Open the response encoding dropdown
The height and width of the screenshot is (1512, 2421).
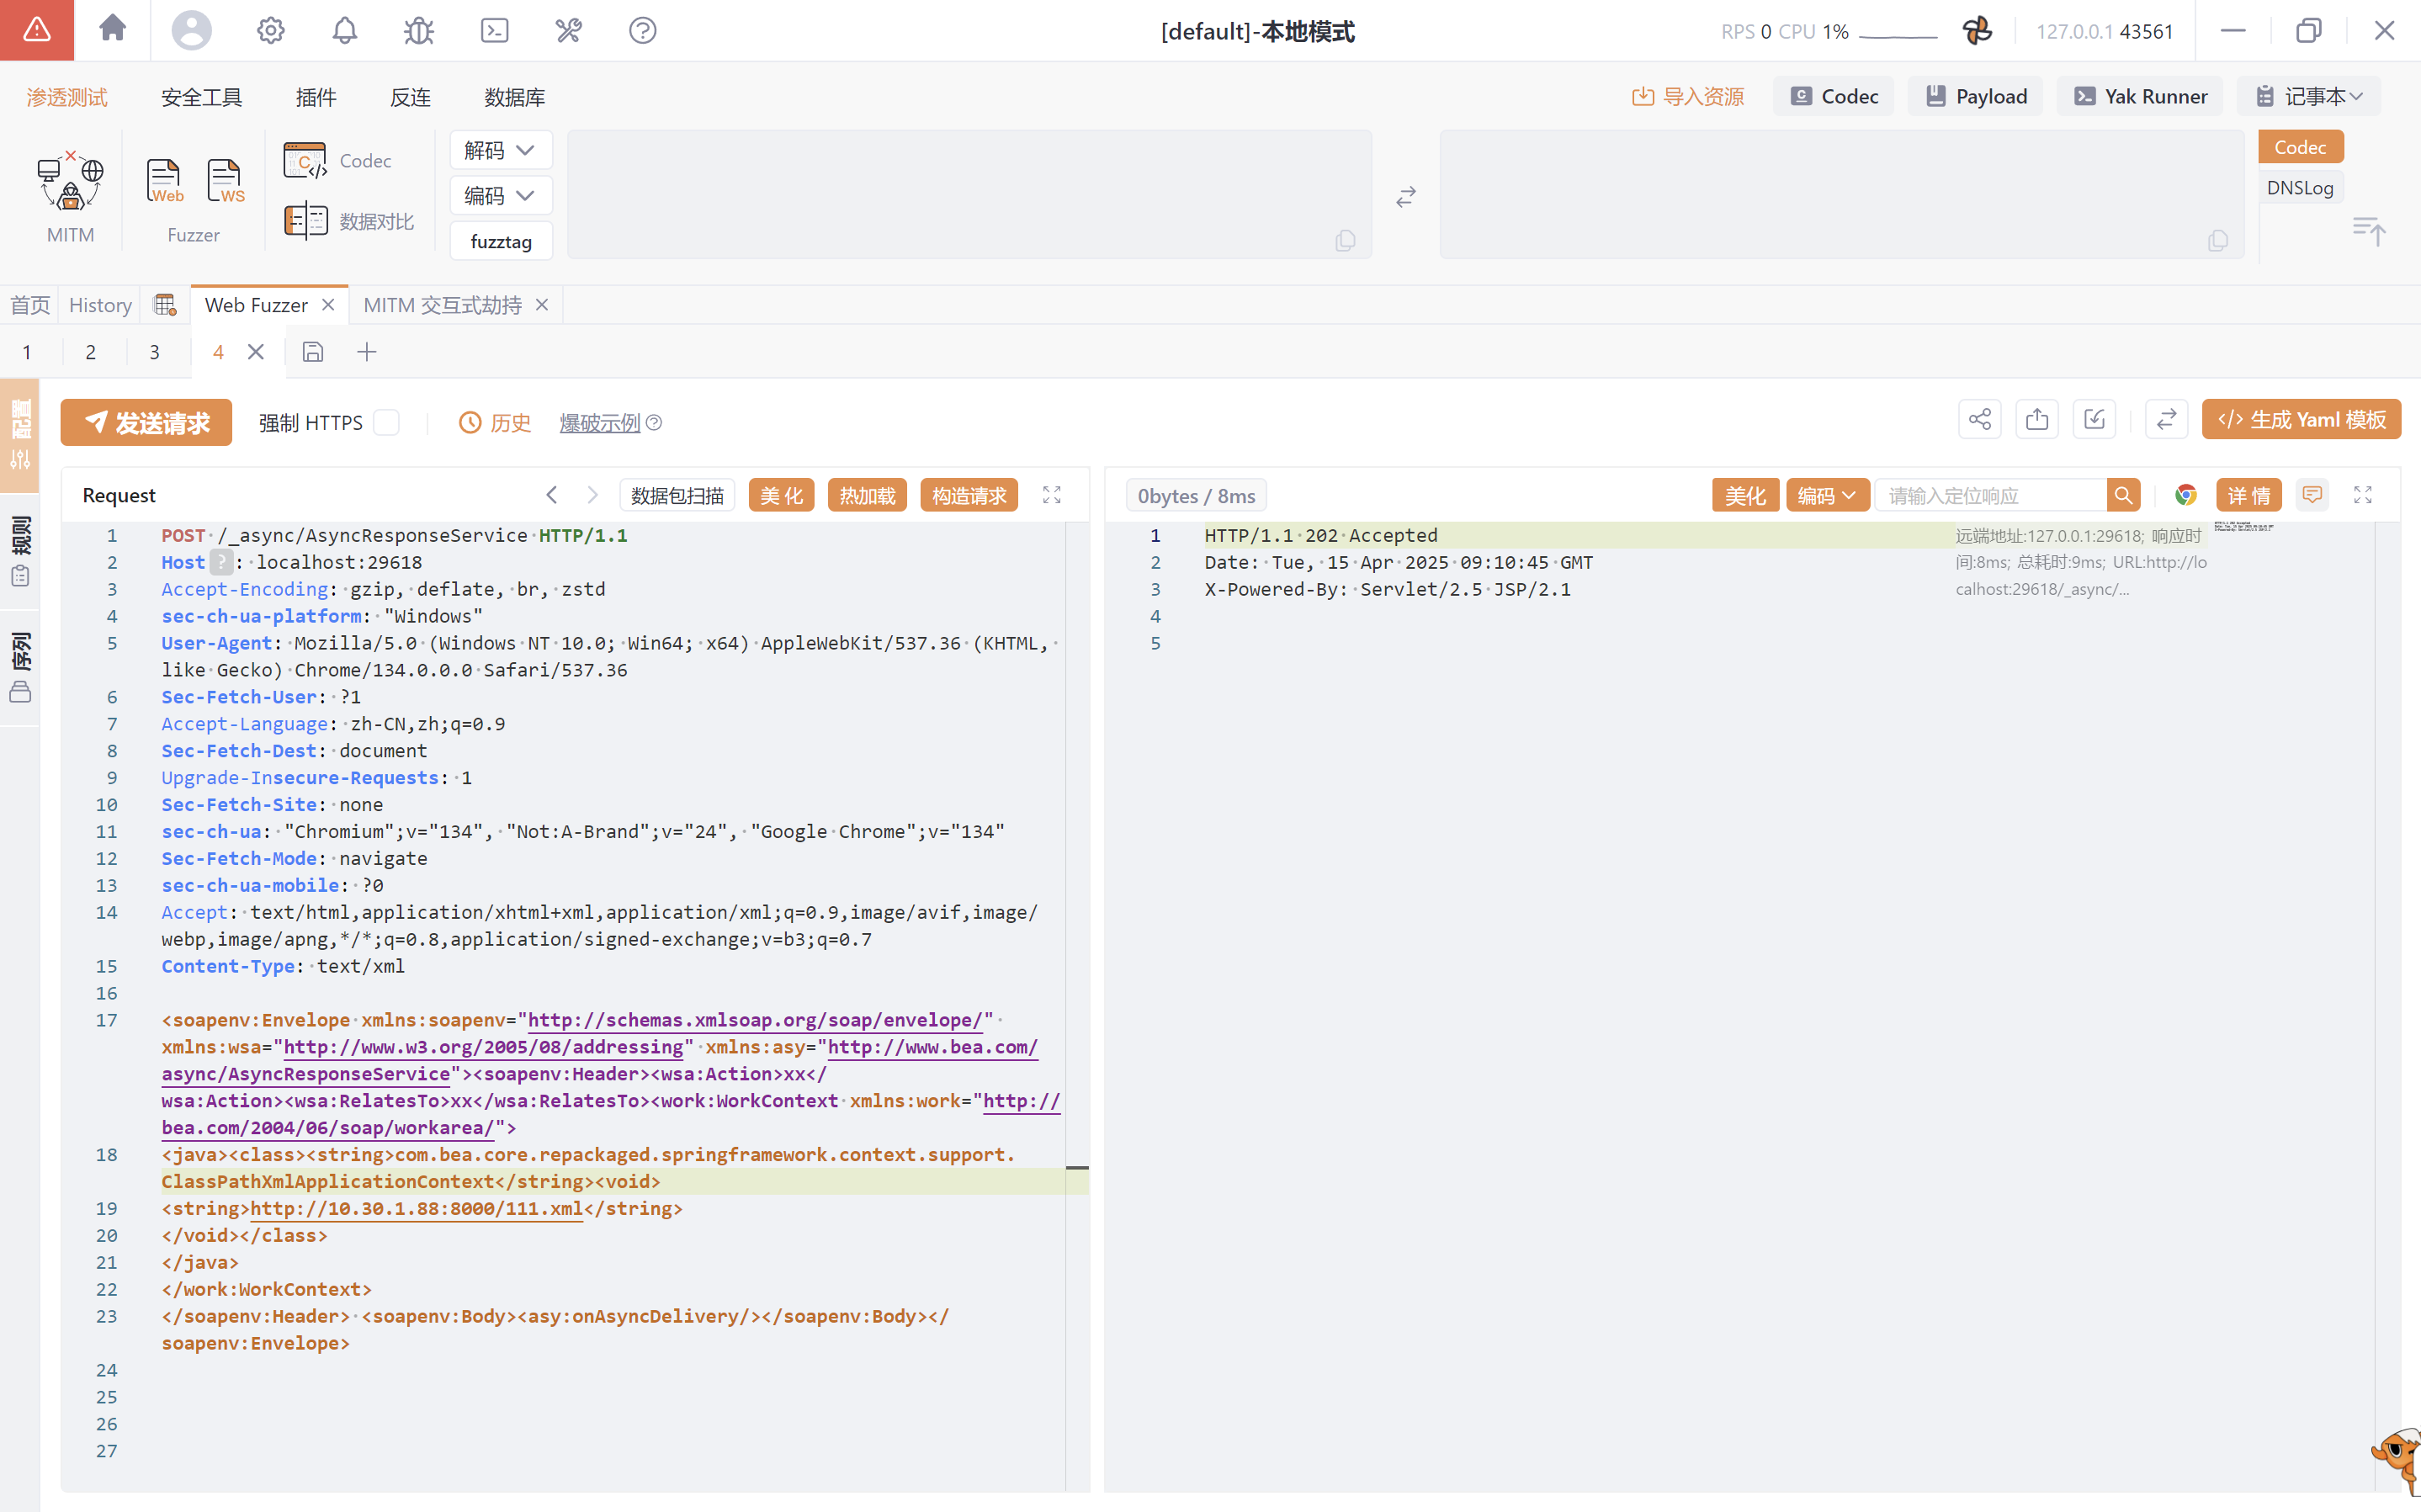pos(1826,495)
